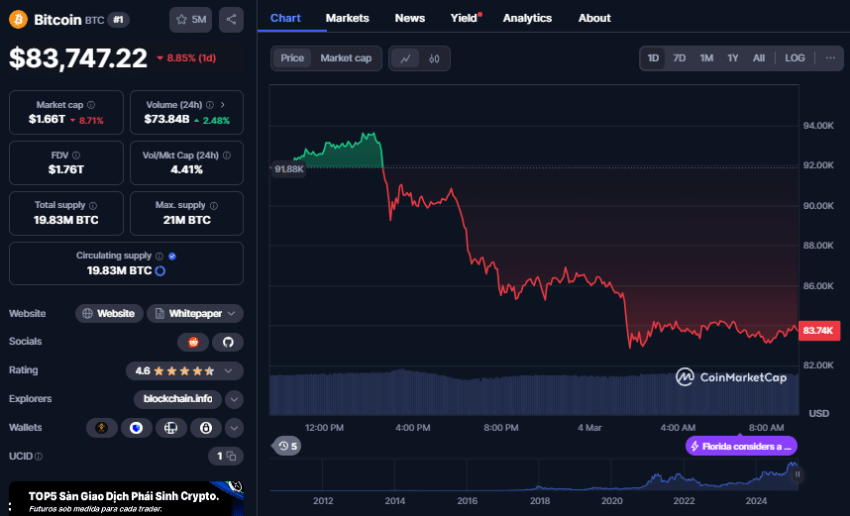Screen dimensions: 850x516
Task: Expand more wallets list chevron
Action: tap(234, 428)
